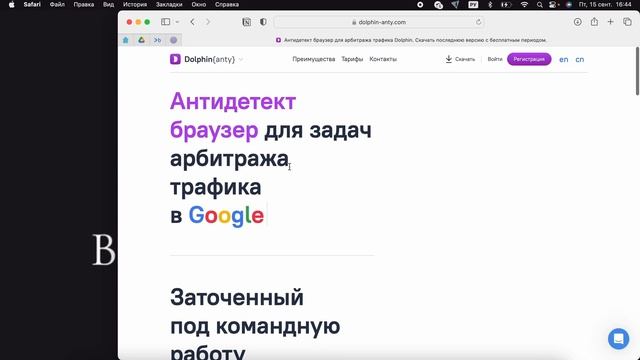Click the Войти login link

click(495, 59)
